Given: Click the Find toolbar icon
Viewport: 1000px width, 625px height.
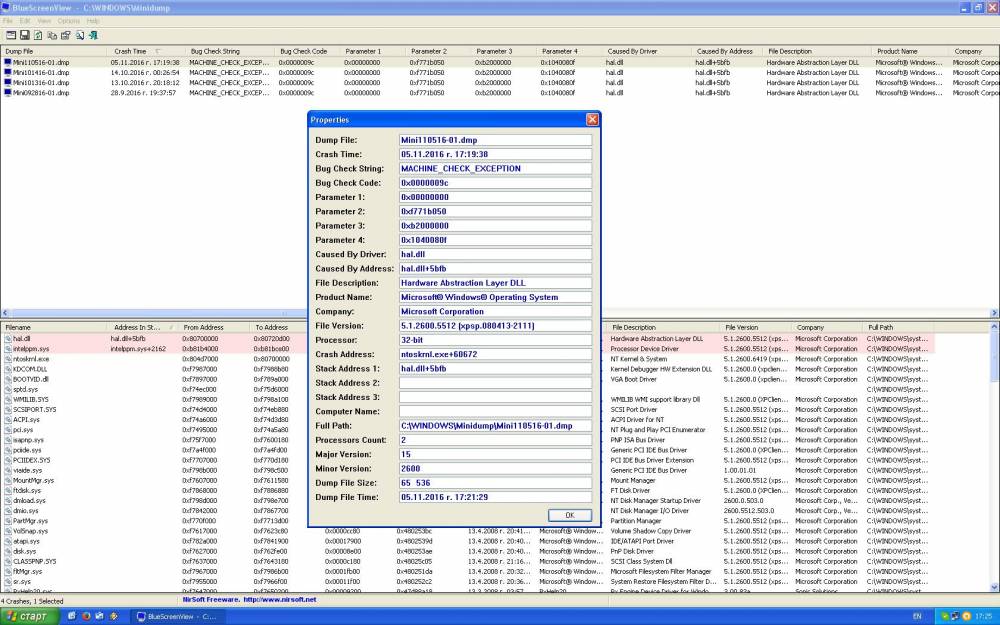Looking at the screenshot, I should coord(80,36).
